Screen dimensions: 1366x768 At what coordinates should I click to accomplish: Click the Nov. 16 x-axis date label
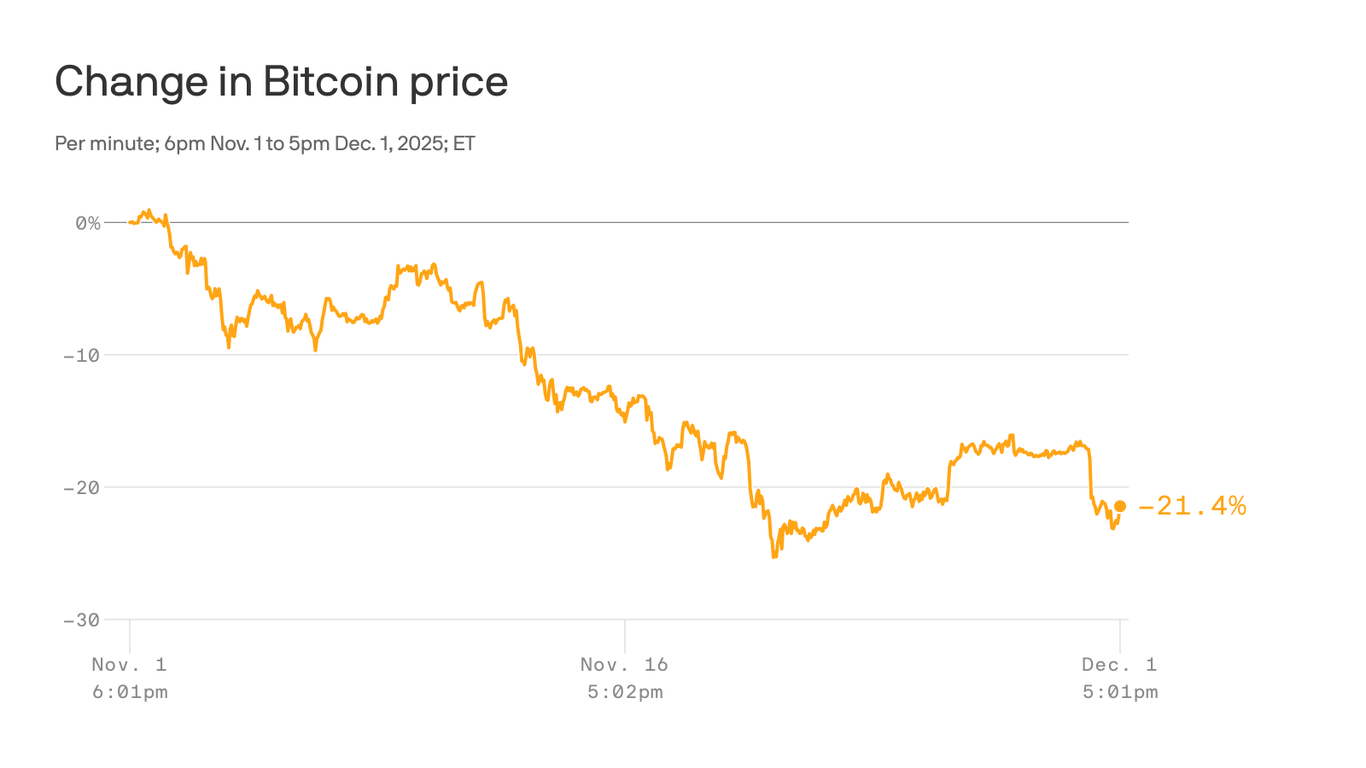624,664
